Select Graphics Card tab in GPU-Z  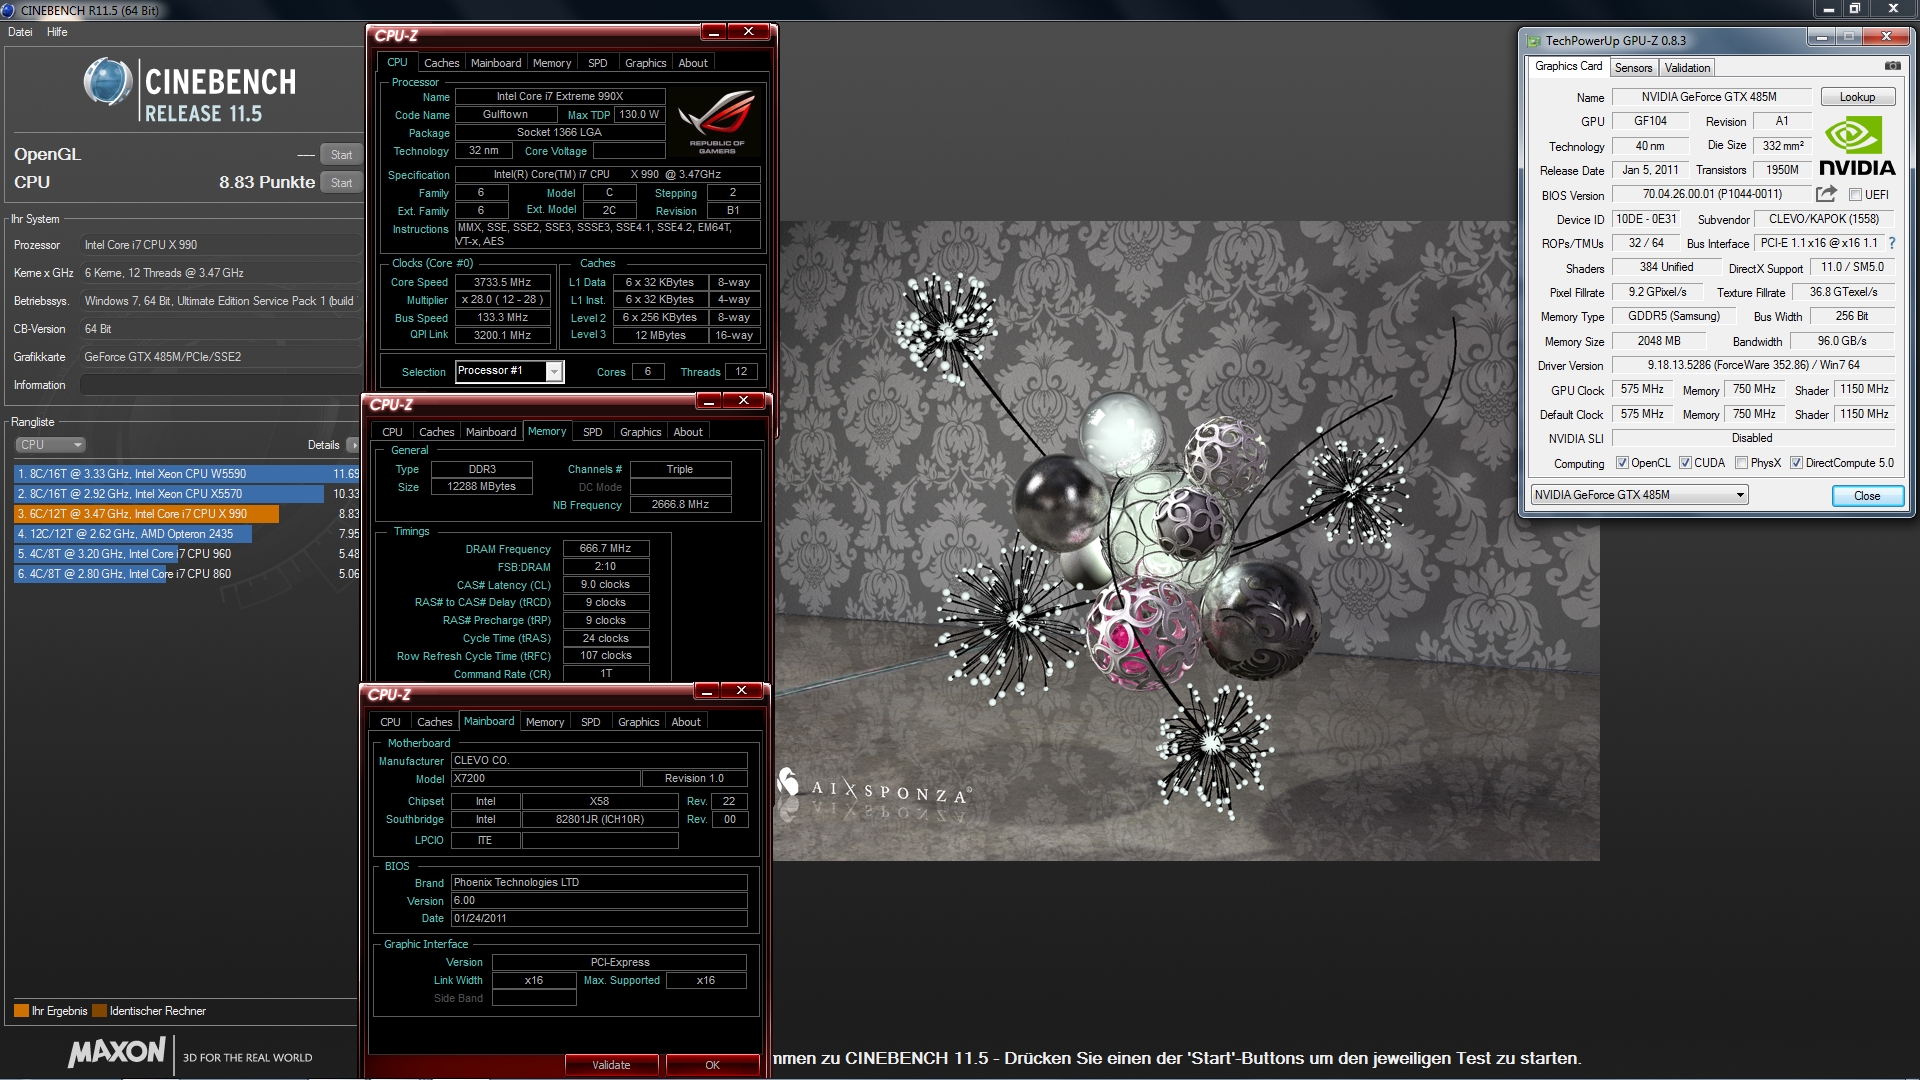tap(1568, 66)
